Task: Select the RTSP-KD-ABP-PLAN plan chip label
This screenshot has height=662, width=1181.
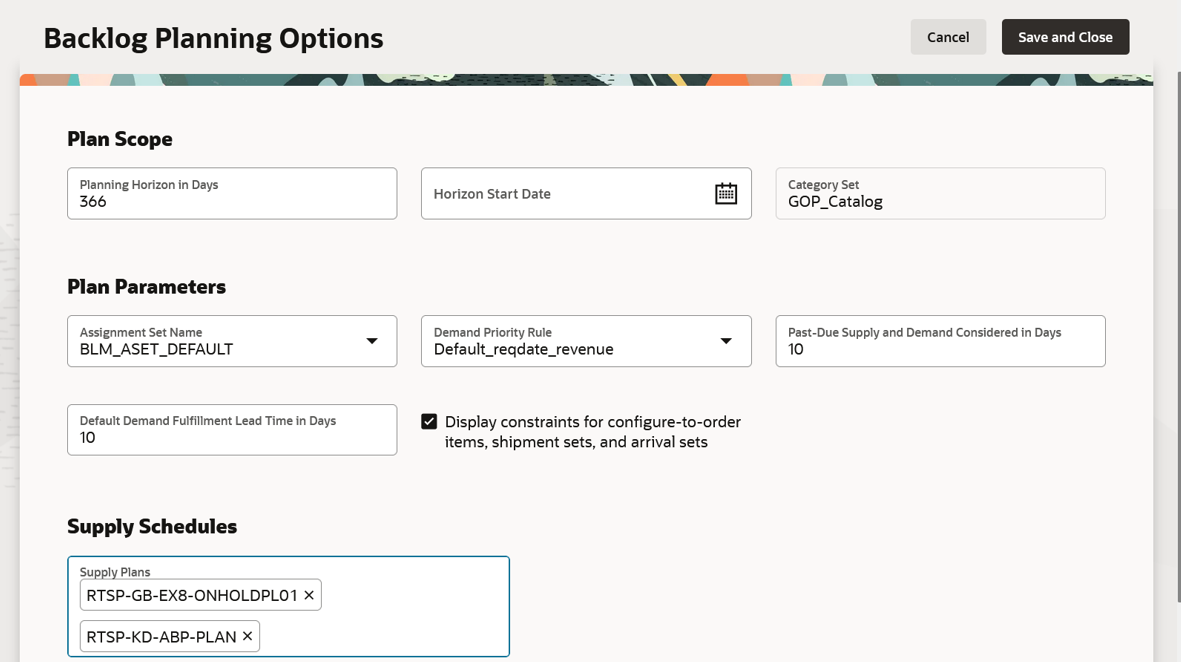Action: [161, 637]
